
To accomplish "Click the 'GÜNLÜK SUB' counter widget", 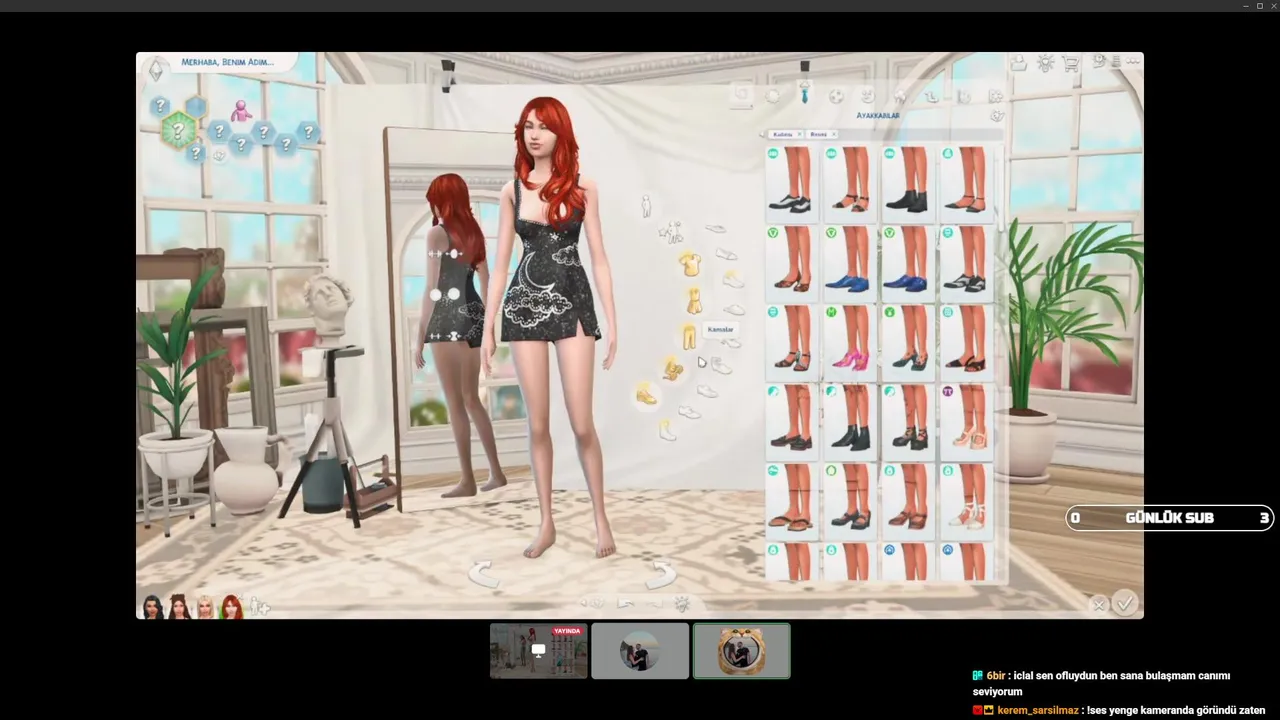I will pos(1170,517).
